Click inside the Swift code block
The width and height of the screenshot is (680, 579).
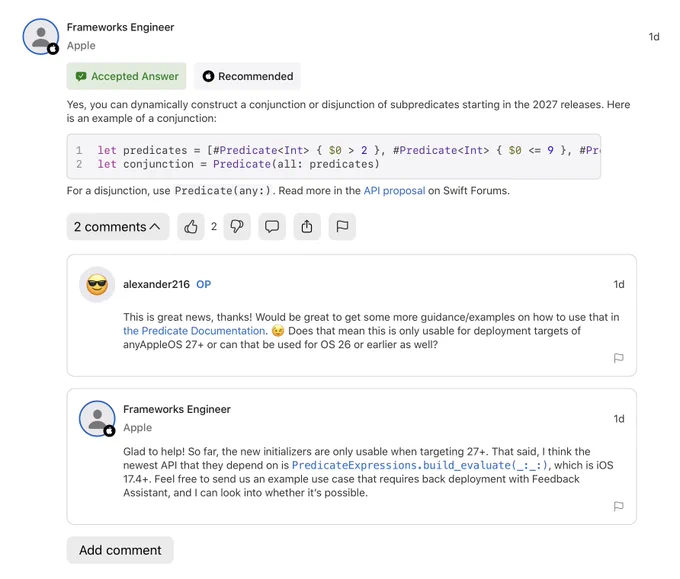tap(333, 157)
